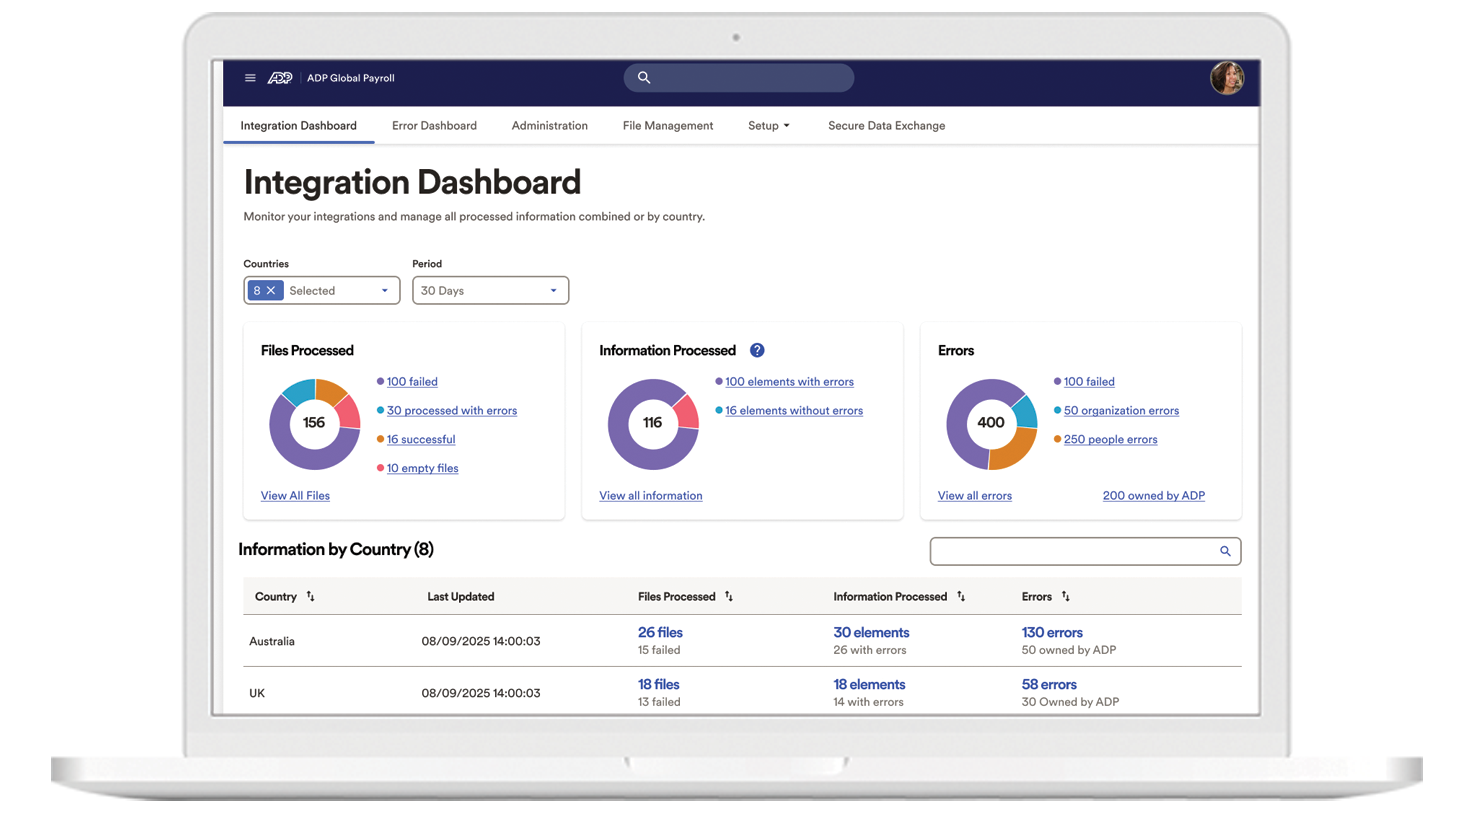Sort the Information Processed column
This screenshot has height=813, width=1474.
point(961,596)
